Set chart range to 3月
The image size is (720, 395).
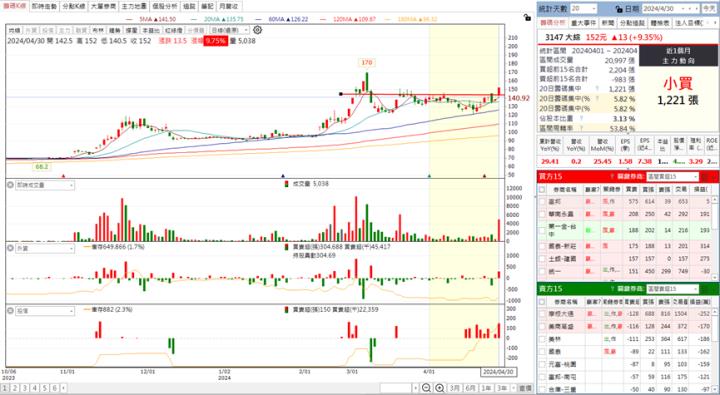coord(455,388)
